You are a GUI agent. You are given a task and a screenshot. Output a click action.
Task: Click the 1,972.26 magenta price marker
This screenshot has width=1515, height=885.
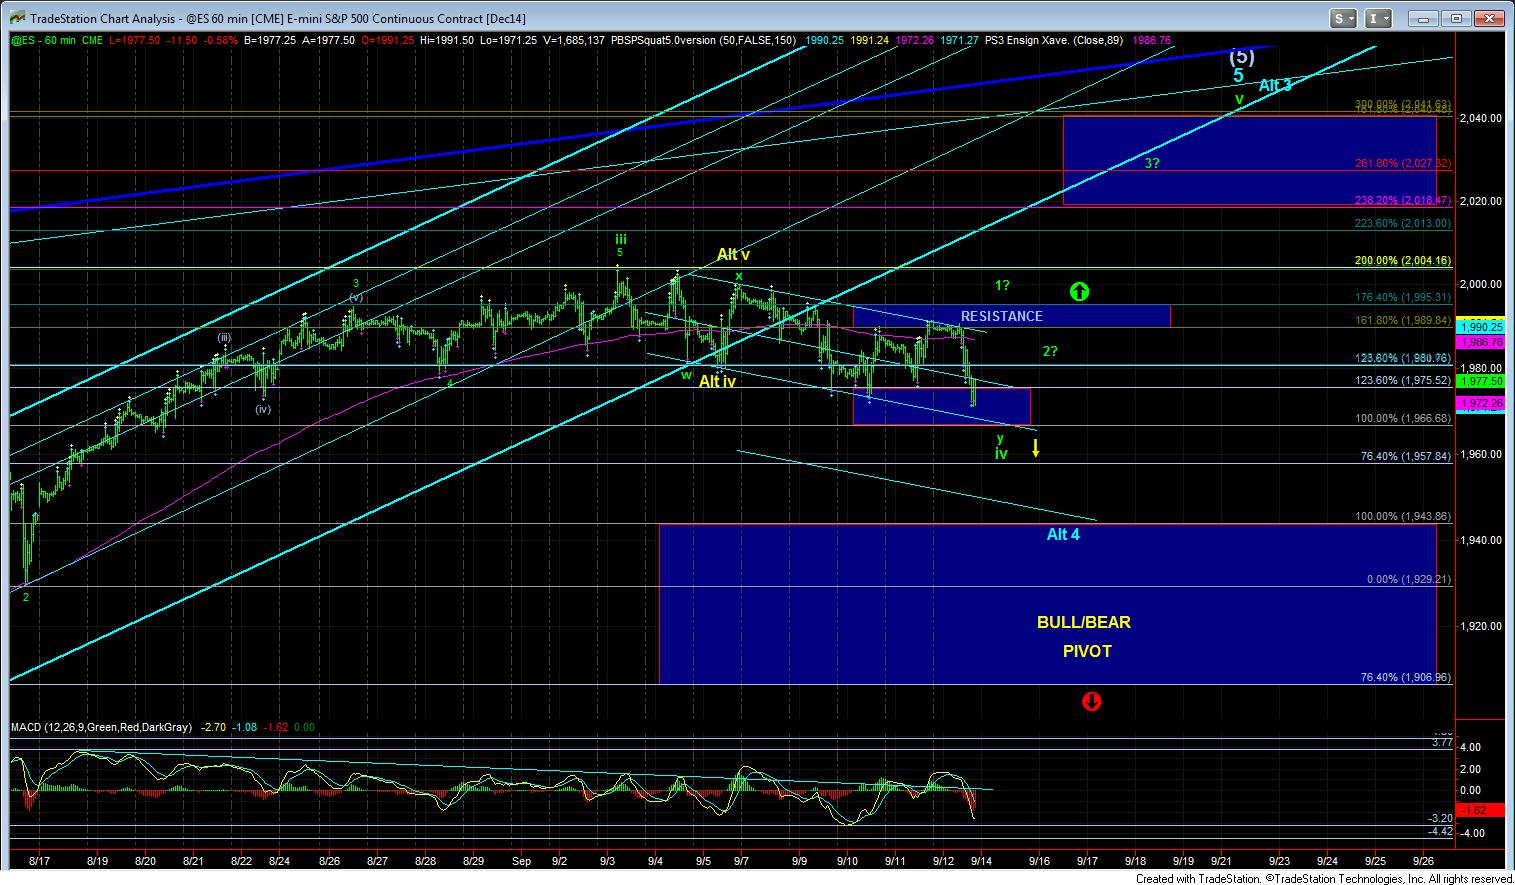1482,403
